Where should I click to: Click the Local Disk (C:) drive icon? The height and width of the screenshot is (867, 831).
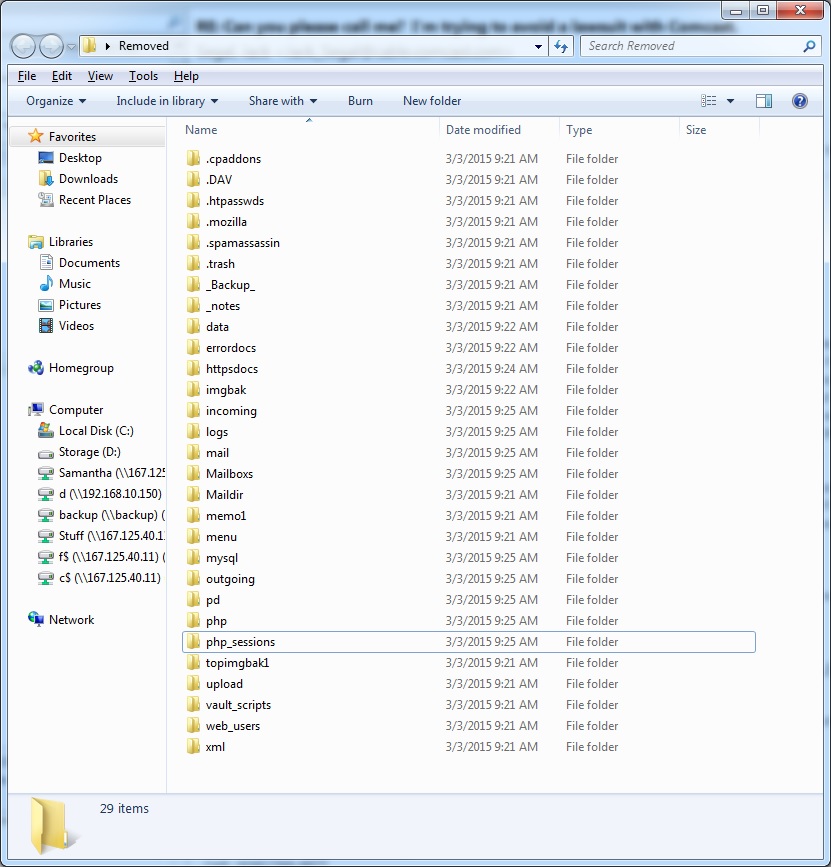point(46,430)
